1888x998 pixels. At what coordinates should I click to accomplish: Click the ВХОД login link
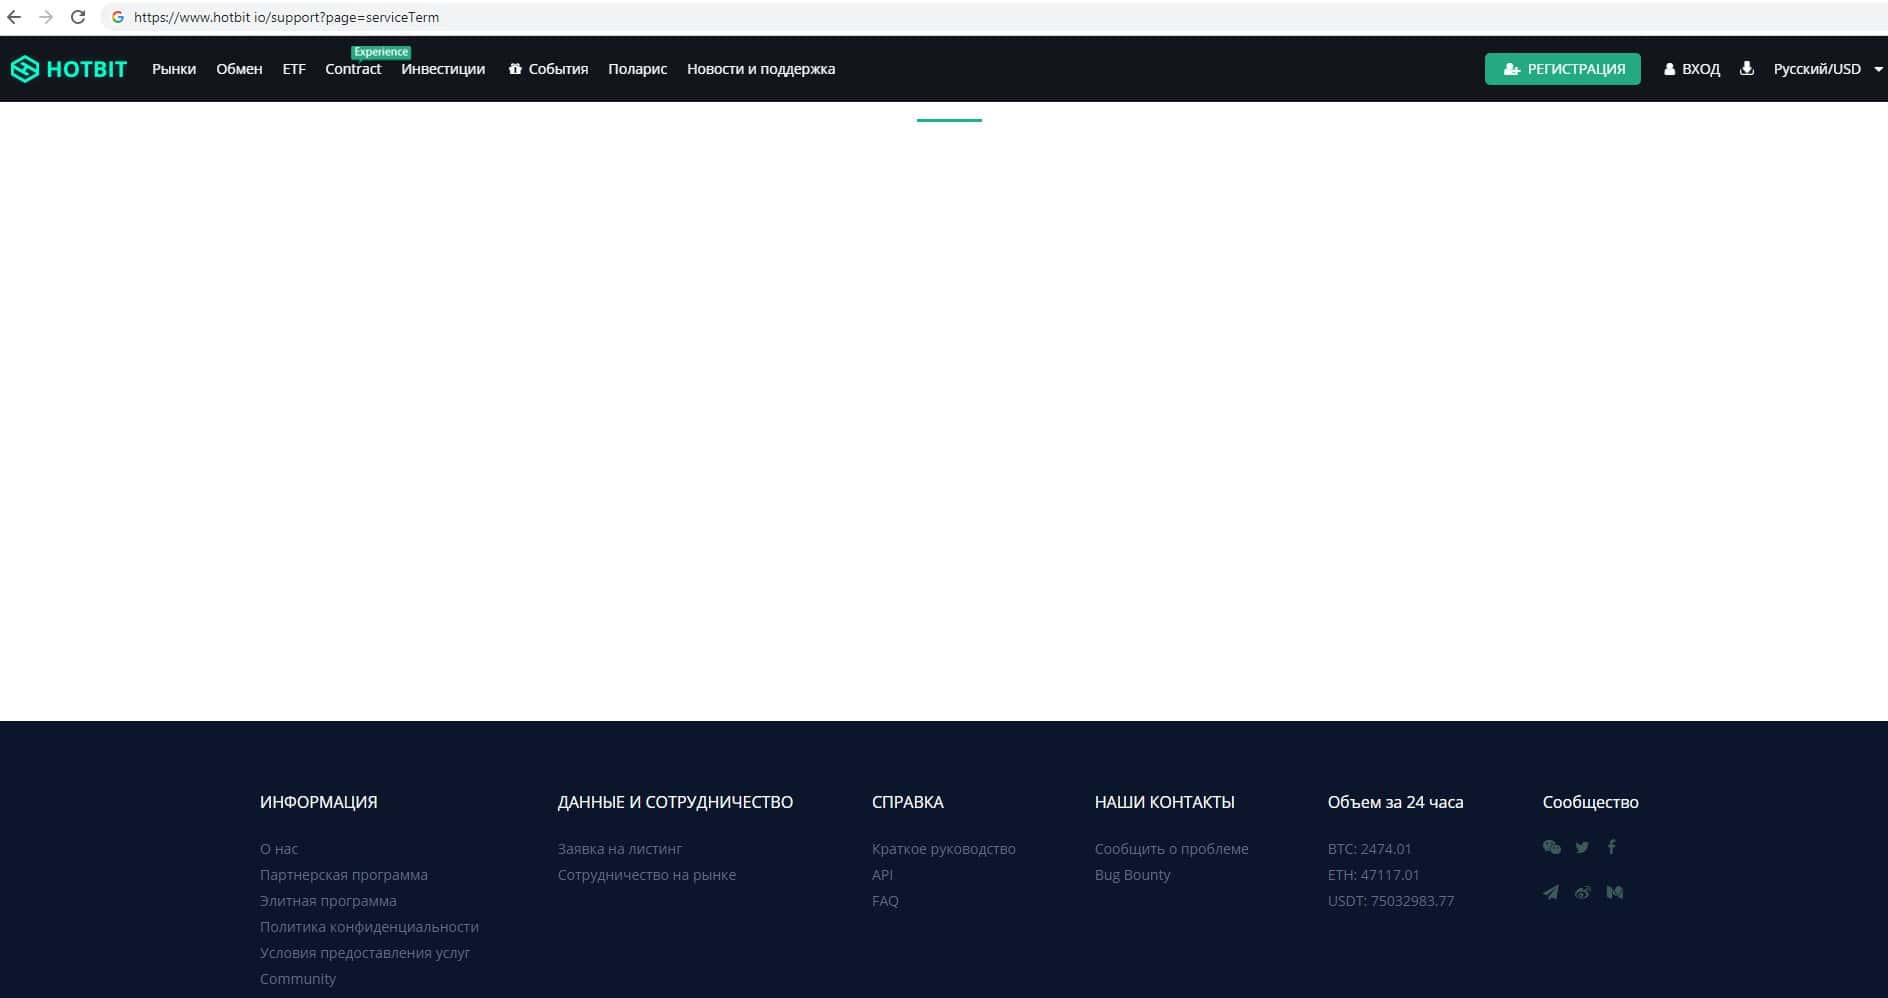click(1692, 69)
